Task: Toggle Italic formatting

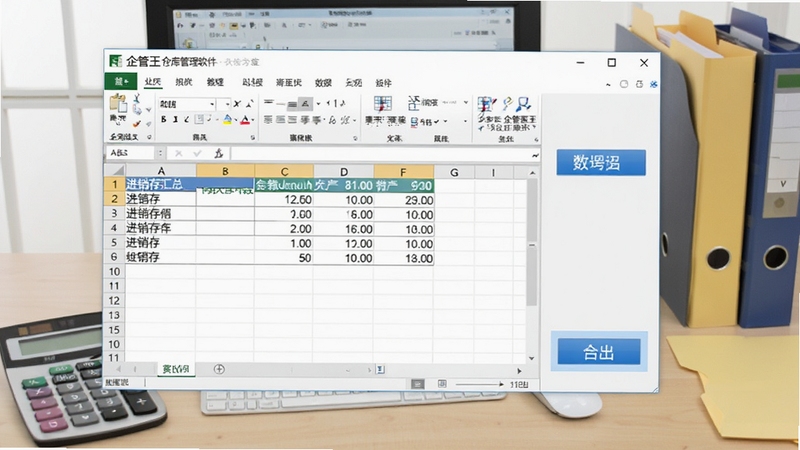Action: coord(175,119)
